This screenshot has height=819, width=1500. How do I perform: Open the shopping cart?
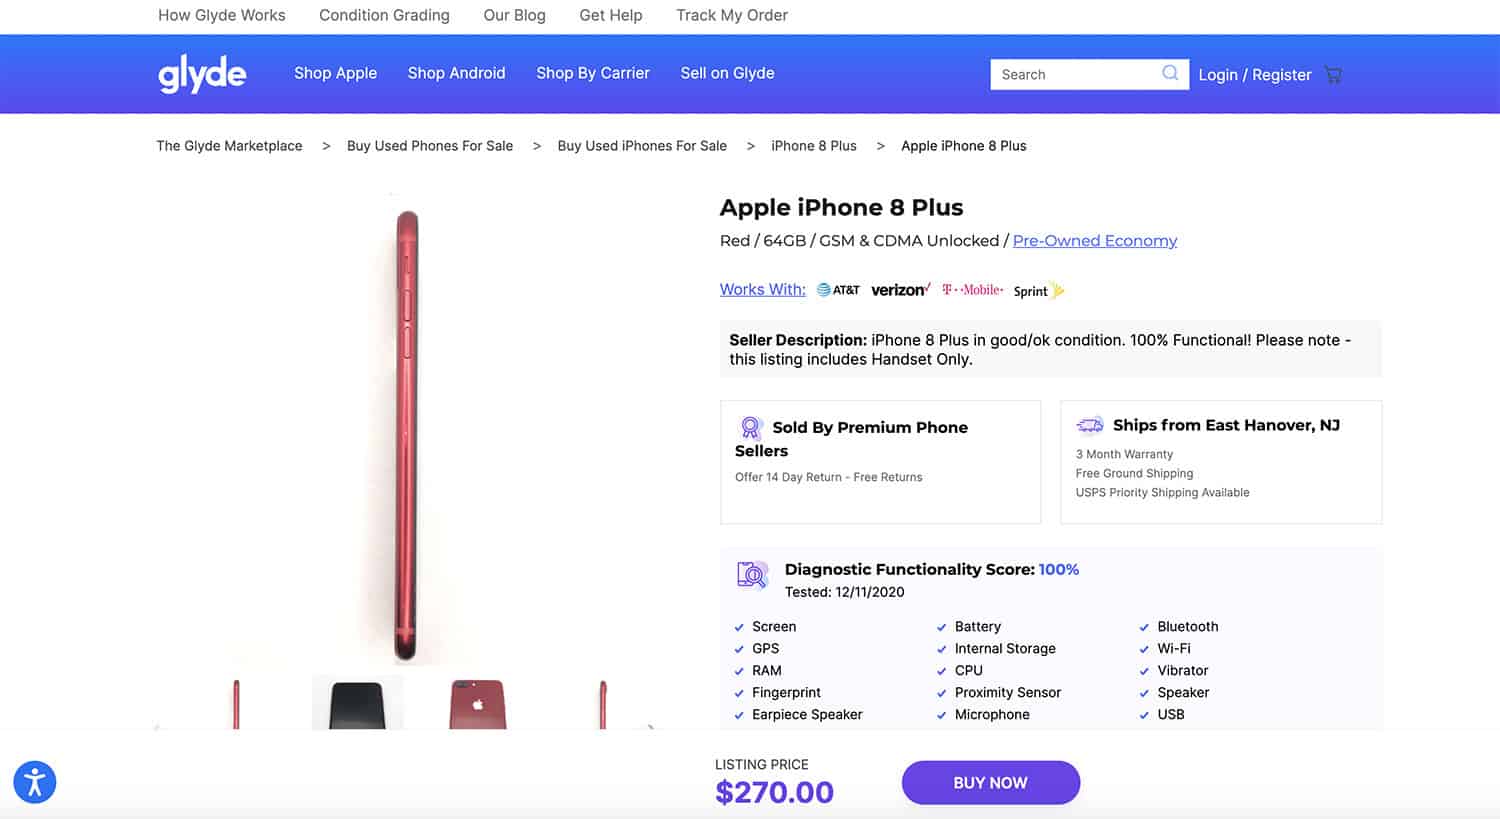(x=1333, y=74)
